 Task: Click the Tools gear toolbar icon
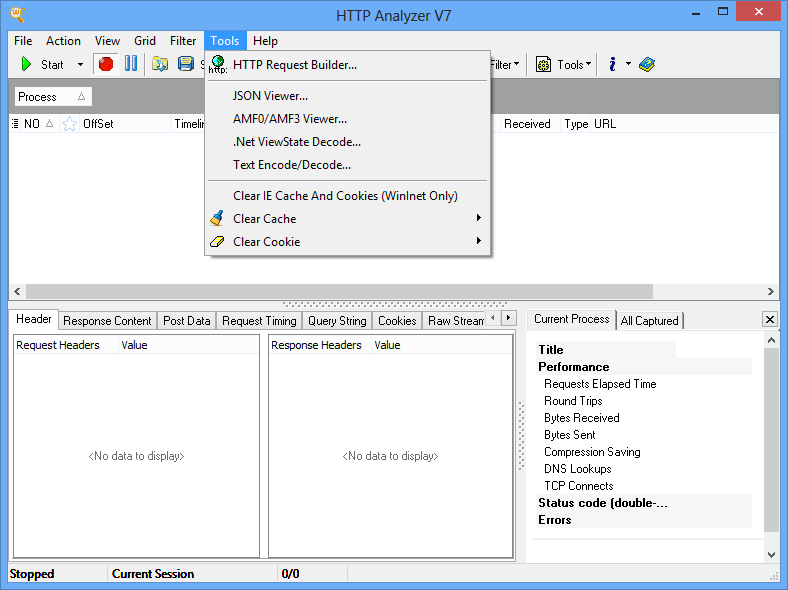(543, 64)
